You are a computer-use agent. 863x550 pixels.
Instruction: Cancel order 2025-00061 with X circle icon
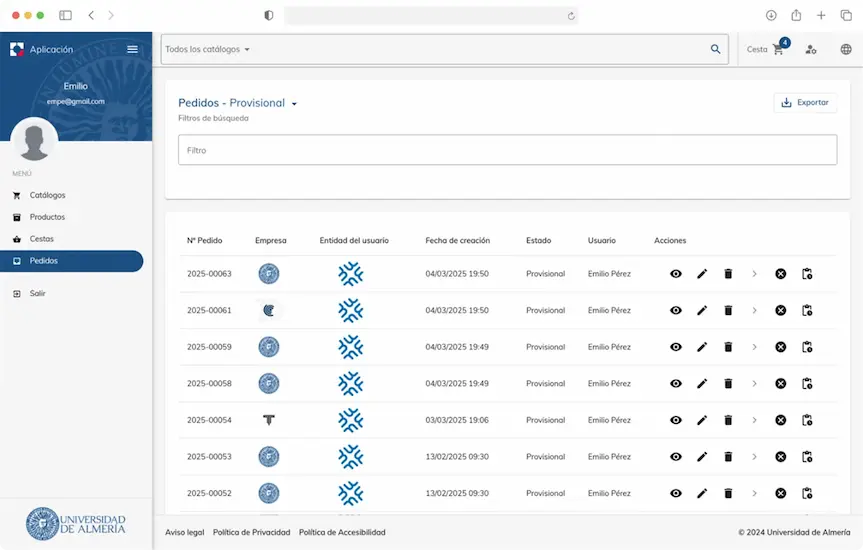click(x=780, y=311)
